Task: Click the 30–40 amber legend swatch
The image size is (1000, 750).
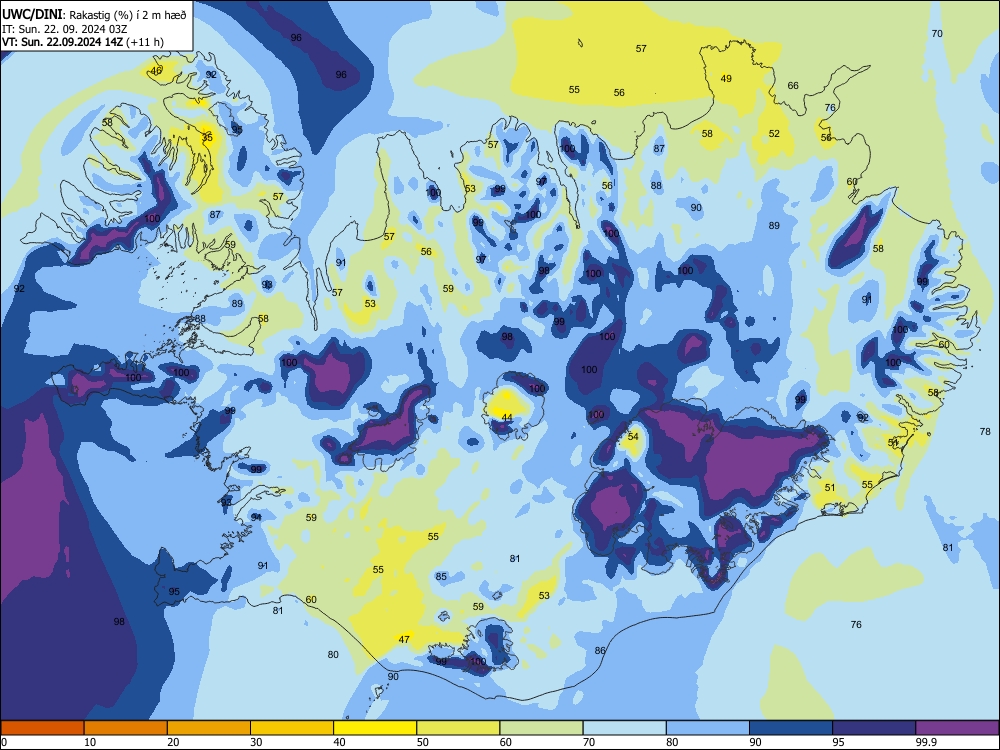Action: [x=292, y=728]
